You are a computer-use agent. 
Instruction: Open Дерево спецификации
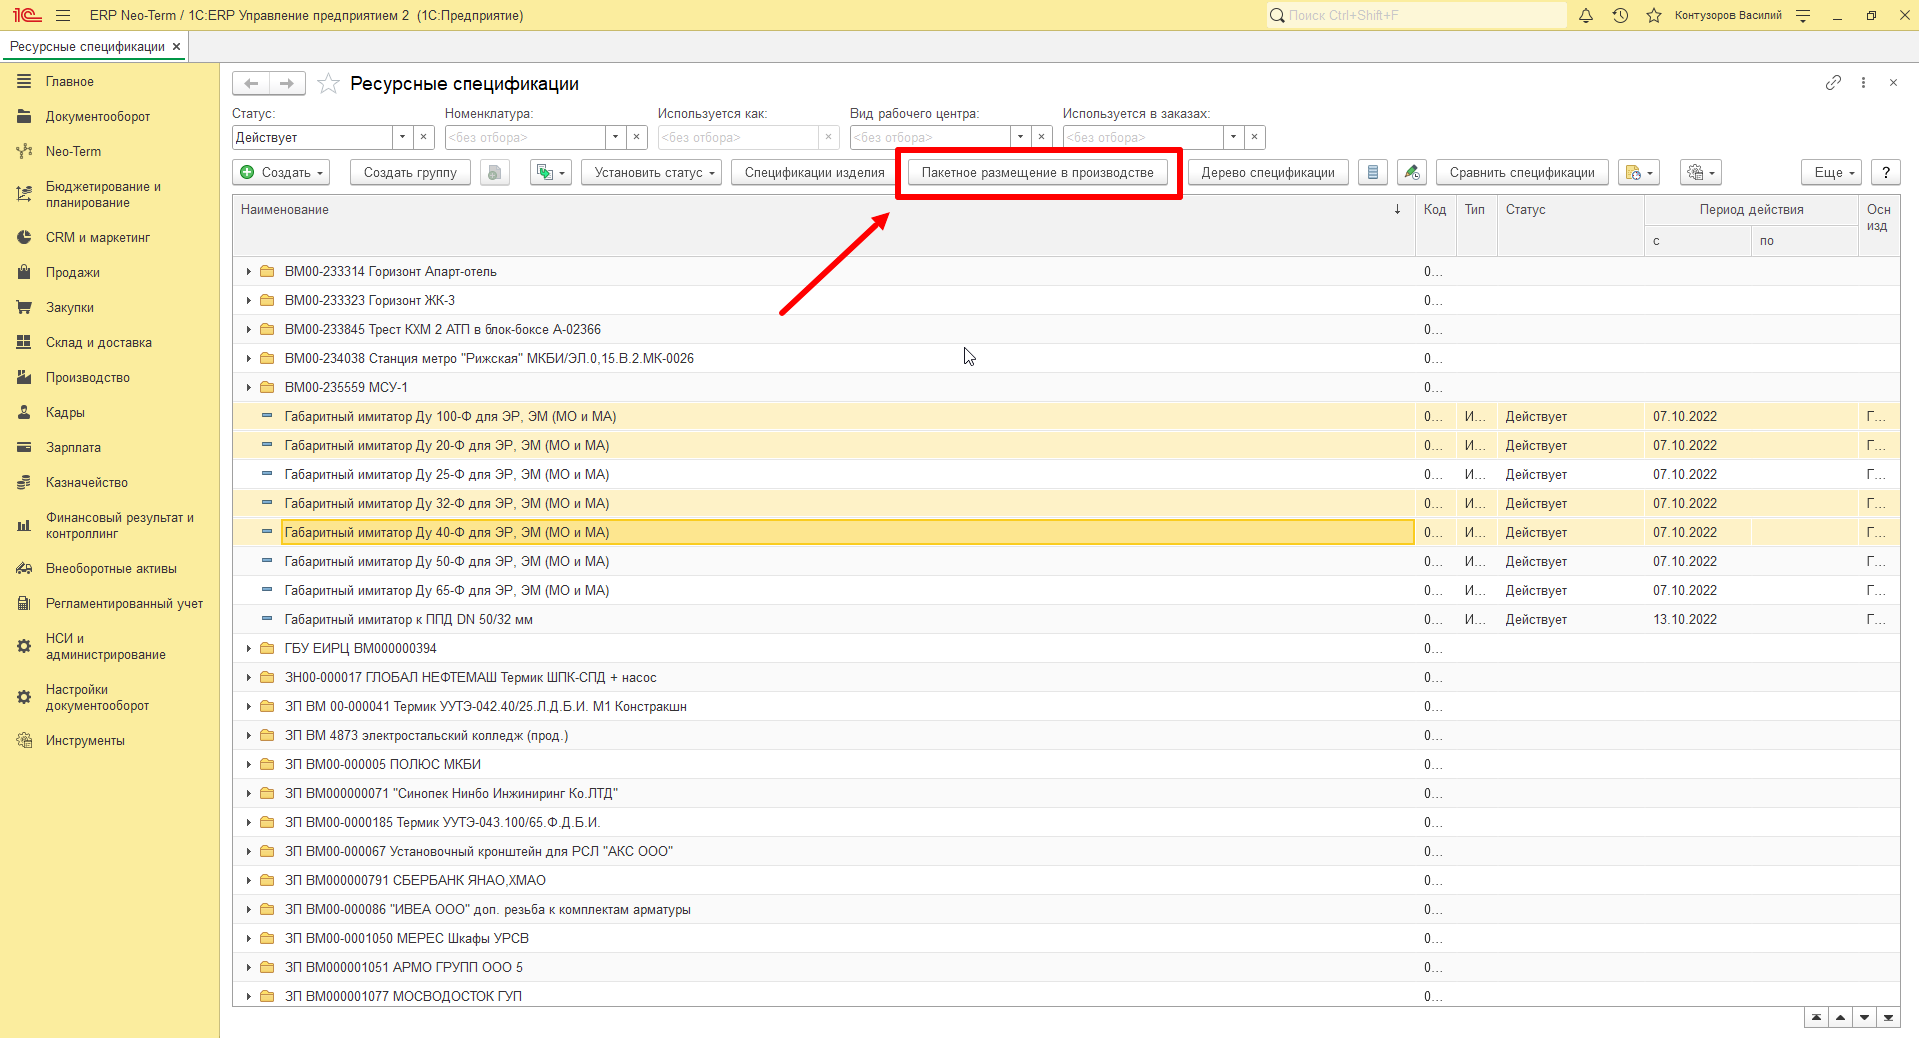[1268, 173]
